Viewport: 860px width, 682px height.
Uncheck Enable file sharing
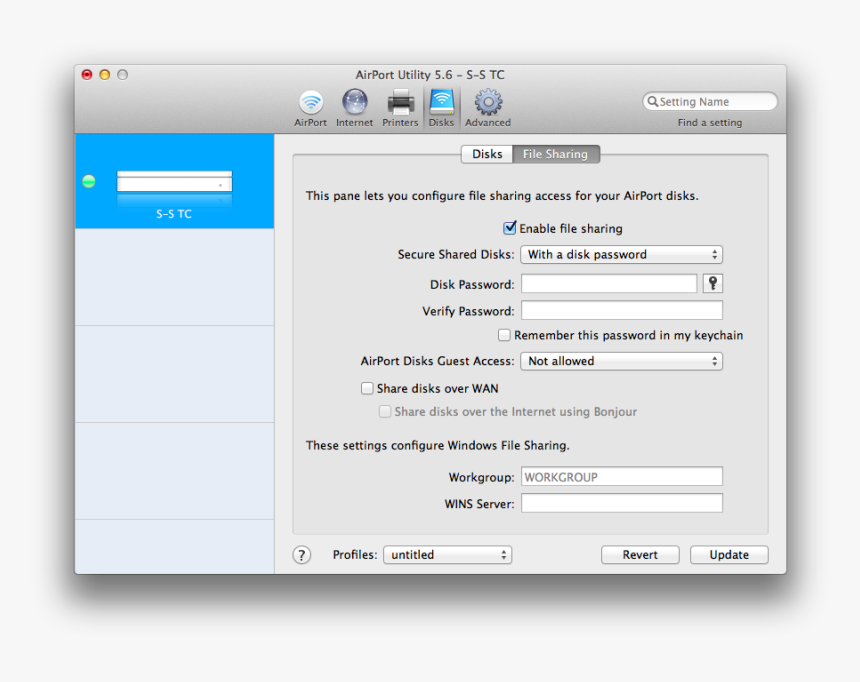tap(510, 228)
